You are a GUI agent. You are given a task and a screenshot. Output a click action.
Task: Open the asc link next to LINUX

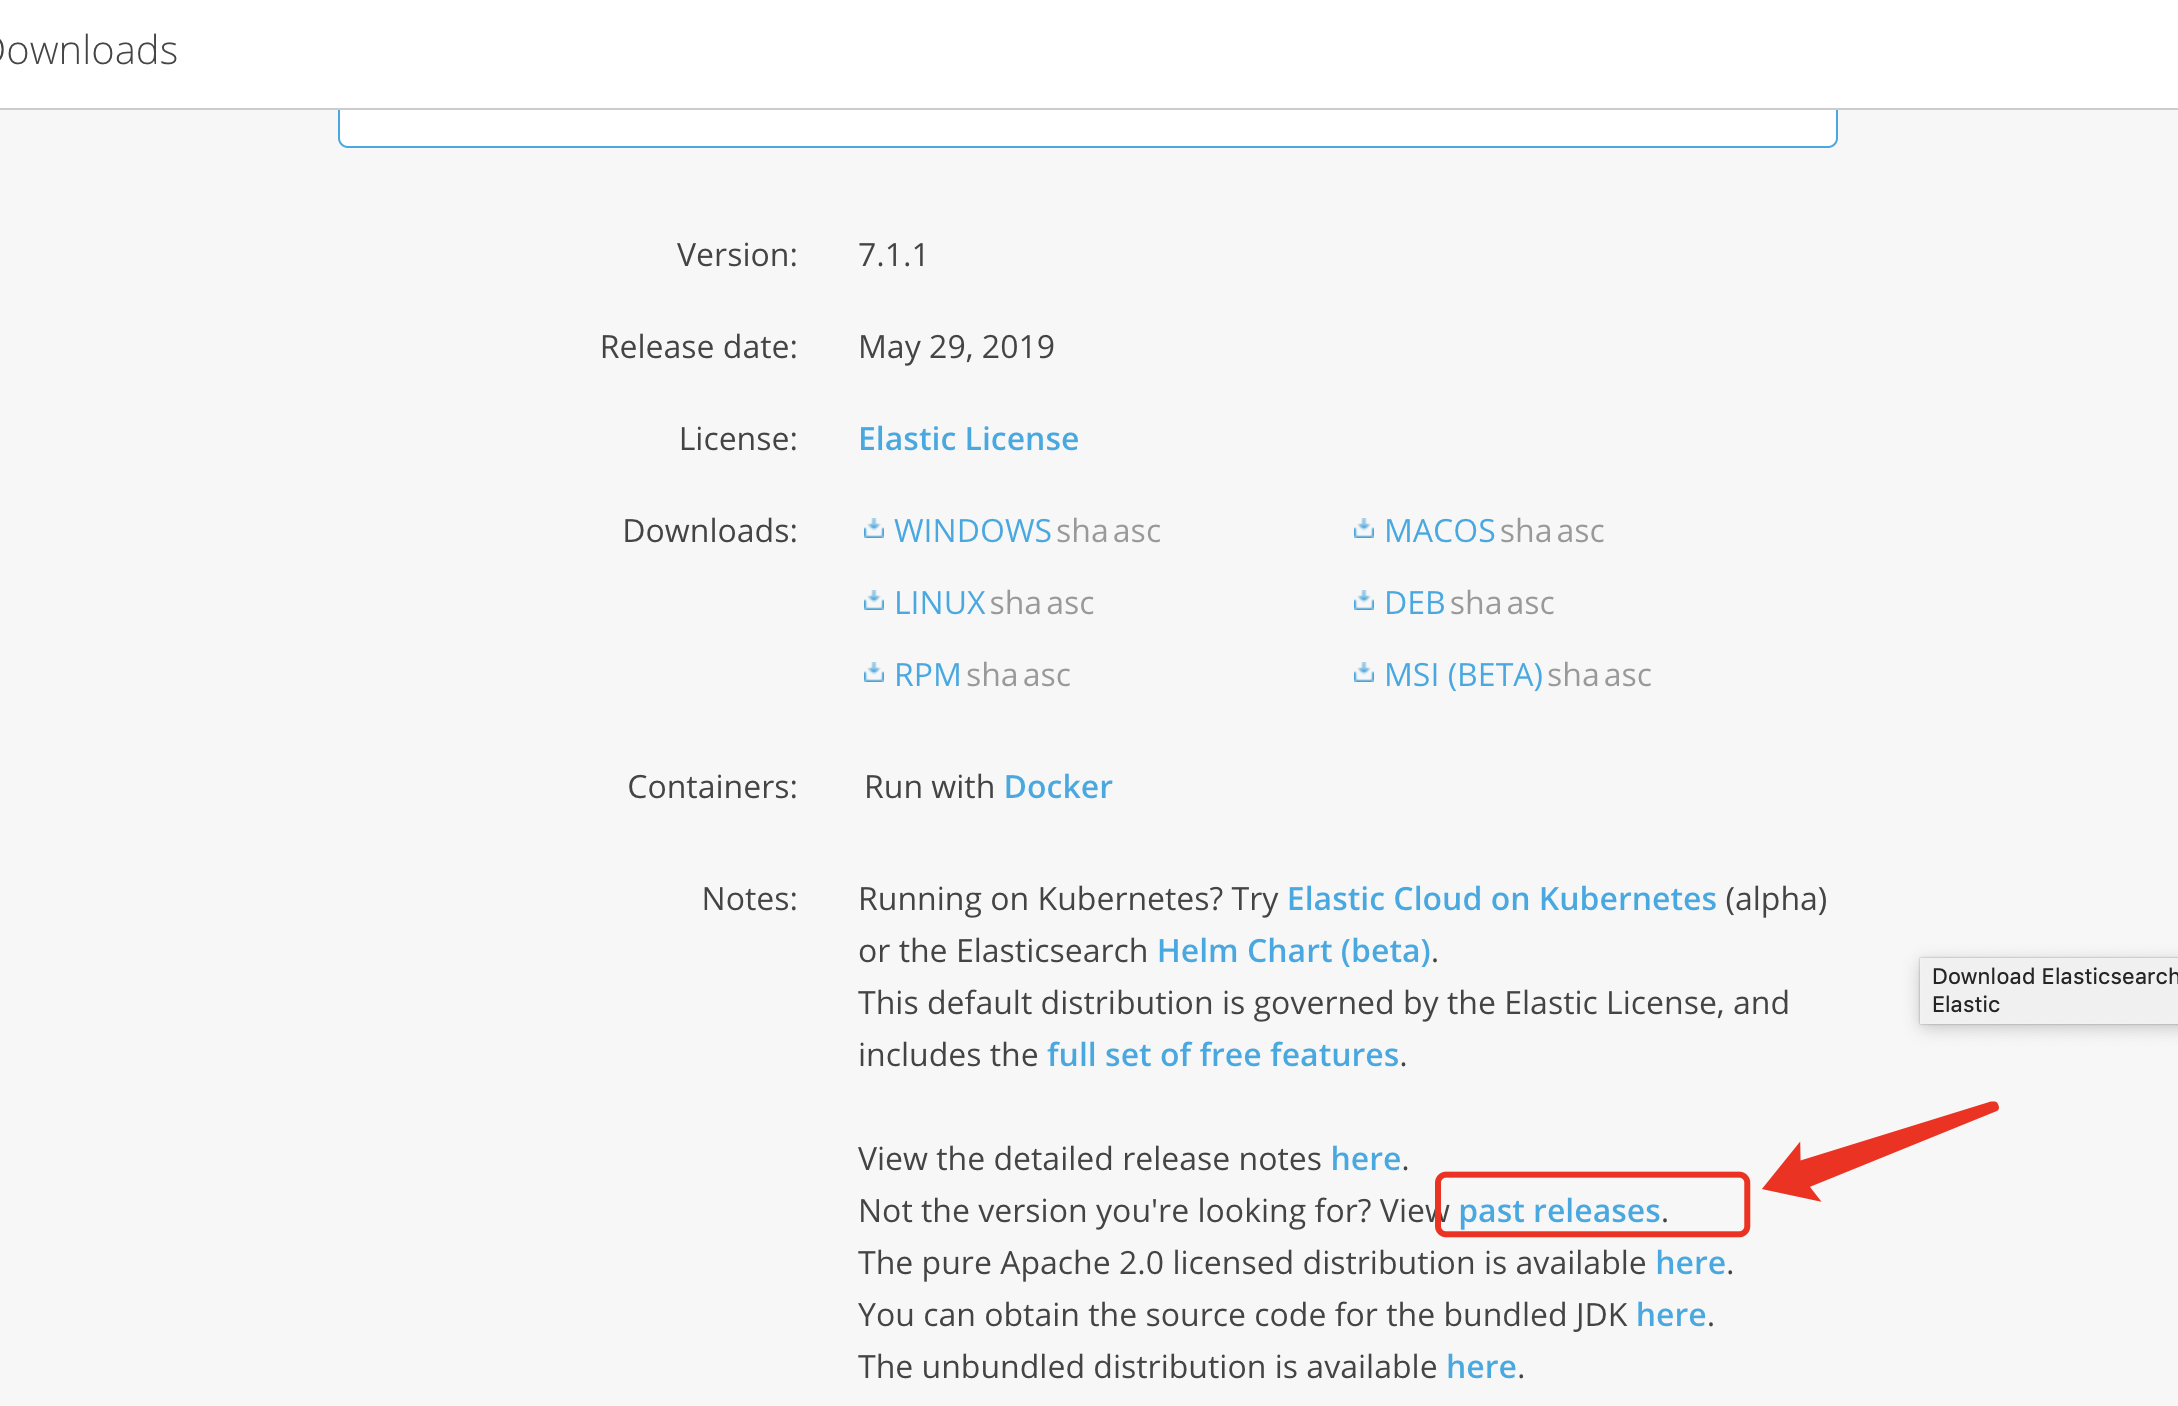click(x=1071, y=603)
